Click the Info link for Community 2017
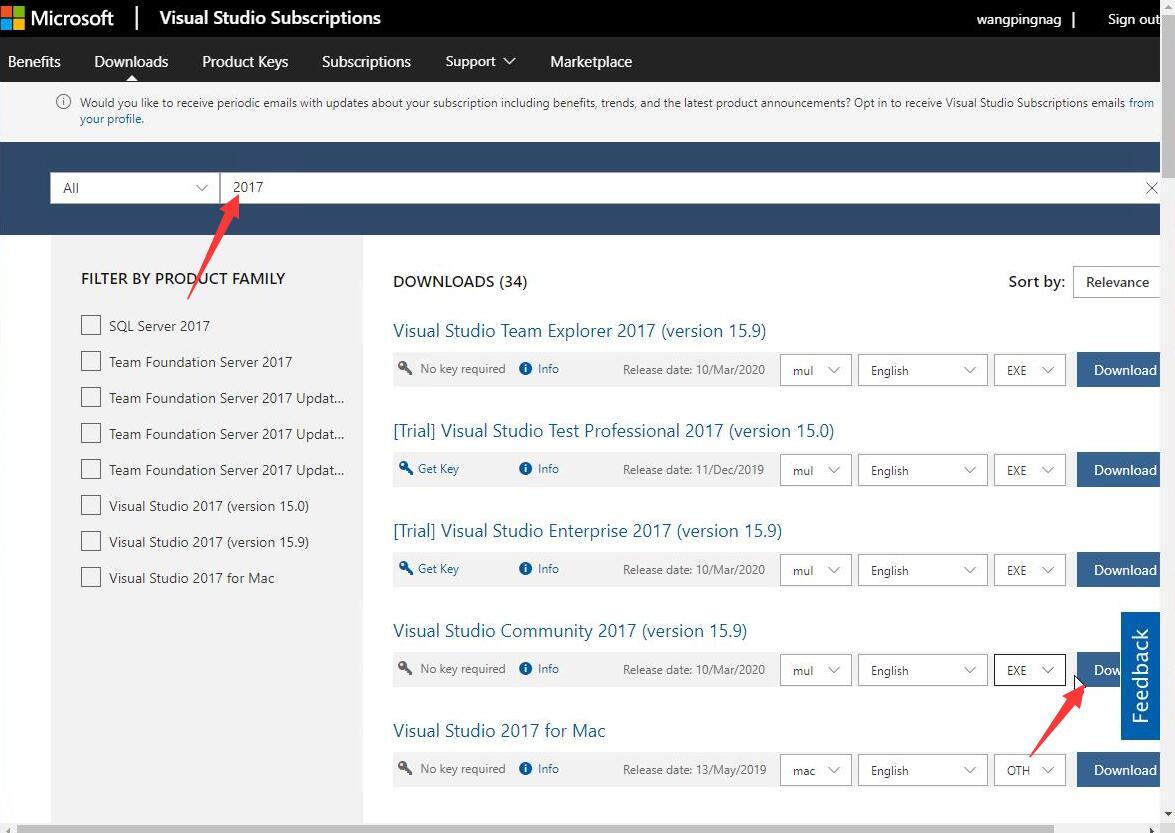 (x=548, y=669)
